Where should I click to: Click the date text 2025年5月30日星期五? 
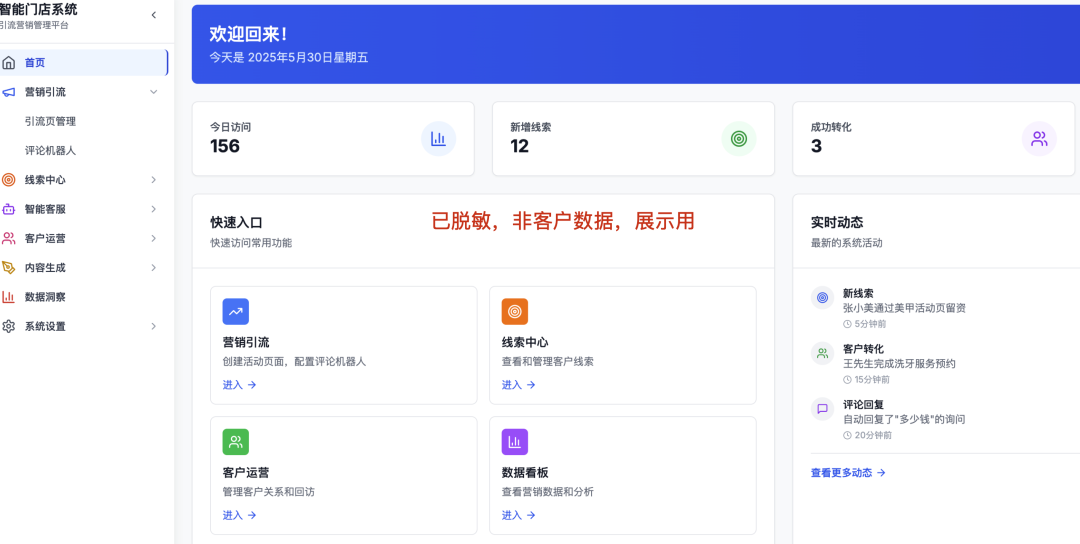point(308,58)
